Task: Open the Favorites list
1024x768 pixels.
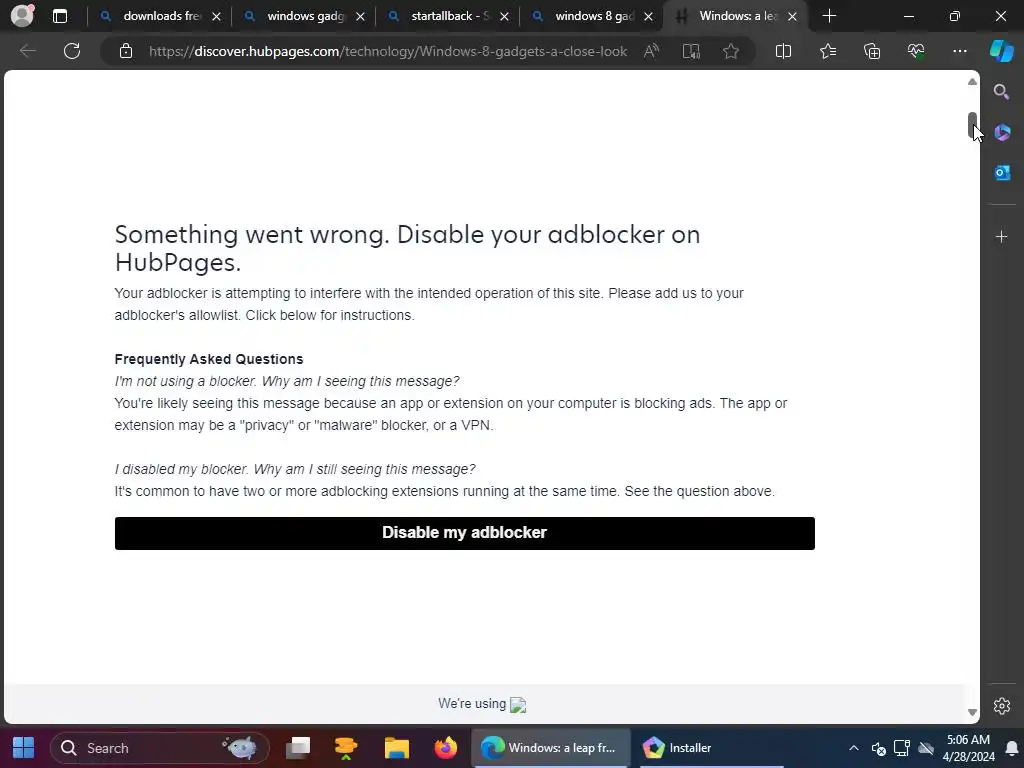Action: (827, 51)
